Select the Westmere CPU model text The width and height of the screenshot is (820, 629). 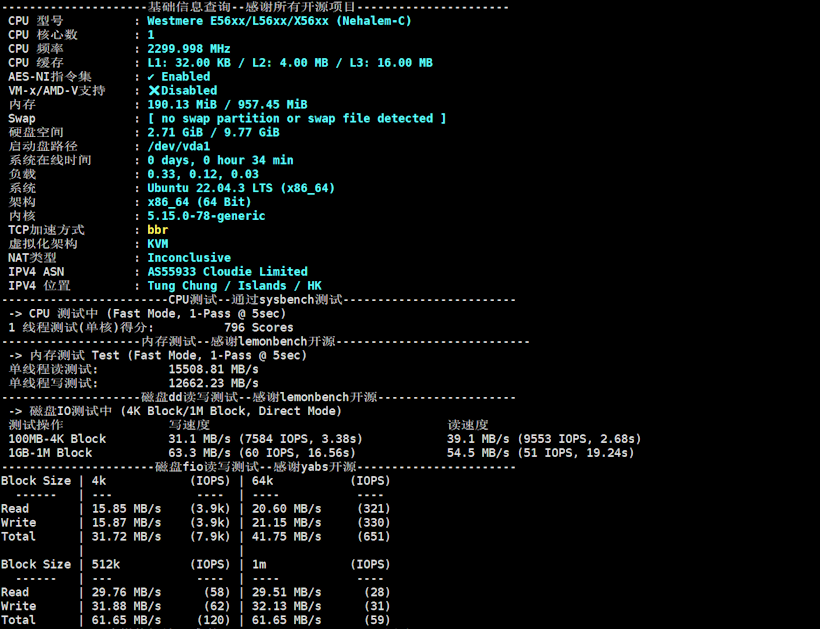279,21
